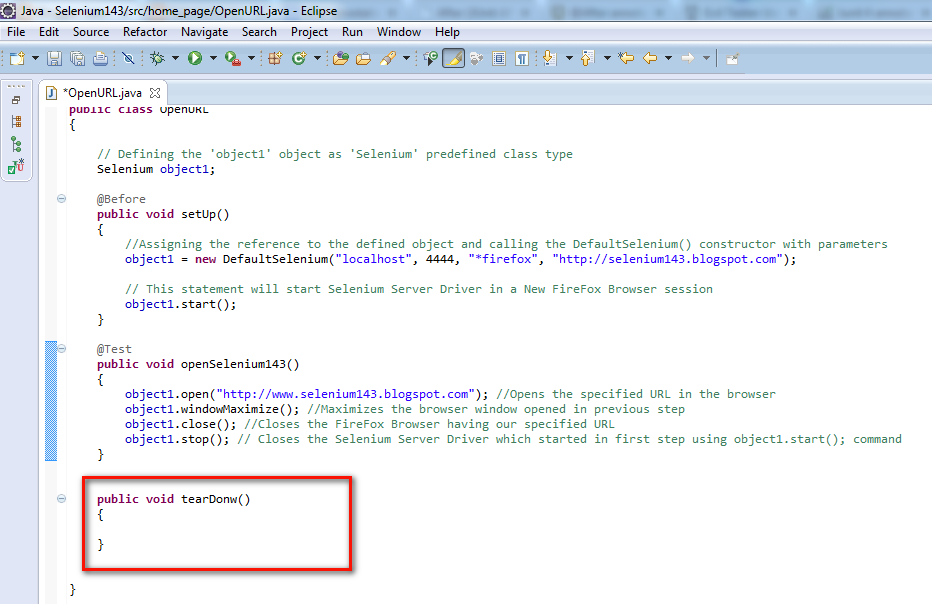This screenshot has height=604, width=932.
Task: Open the New Java Project wizard
Action: click(x=275, y=59)
